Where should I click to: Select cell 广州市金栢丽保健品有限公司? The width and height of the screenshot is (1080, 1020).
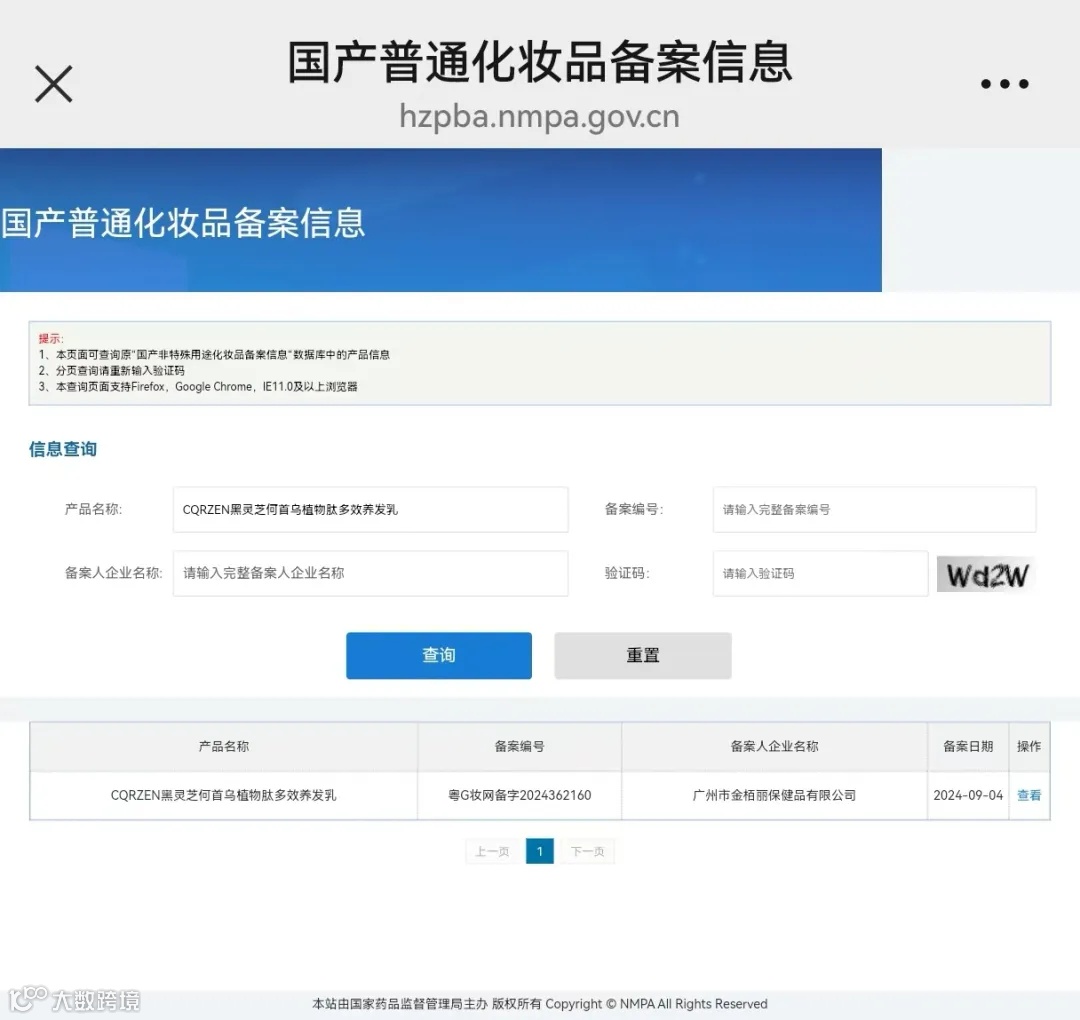[774, 795]
